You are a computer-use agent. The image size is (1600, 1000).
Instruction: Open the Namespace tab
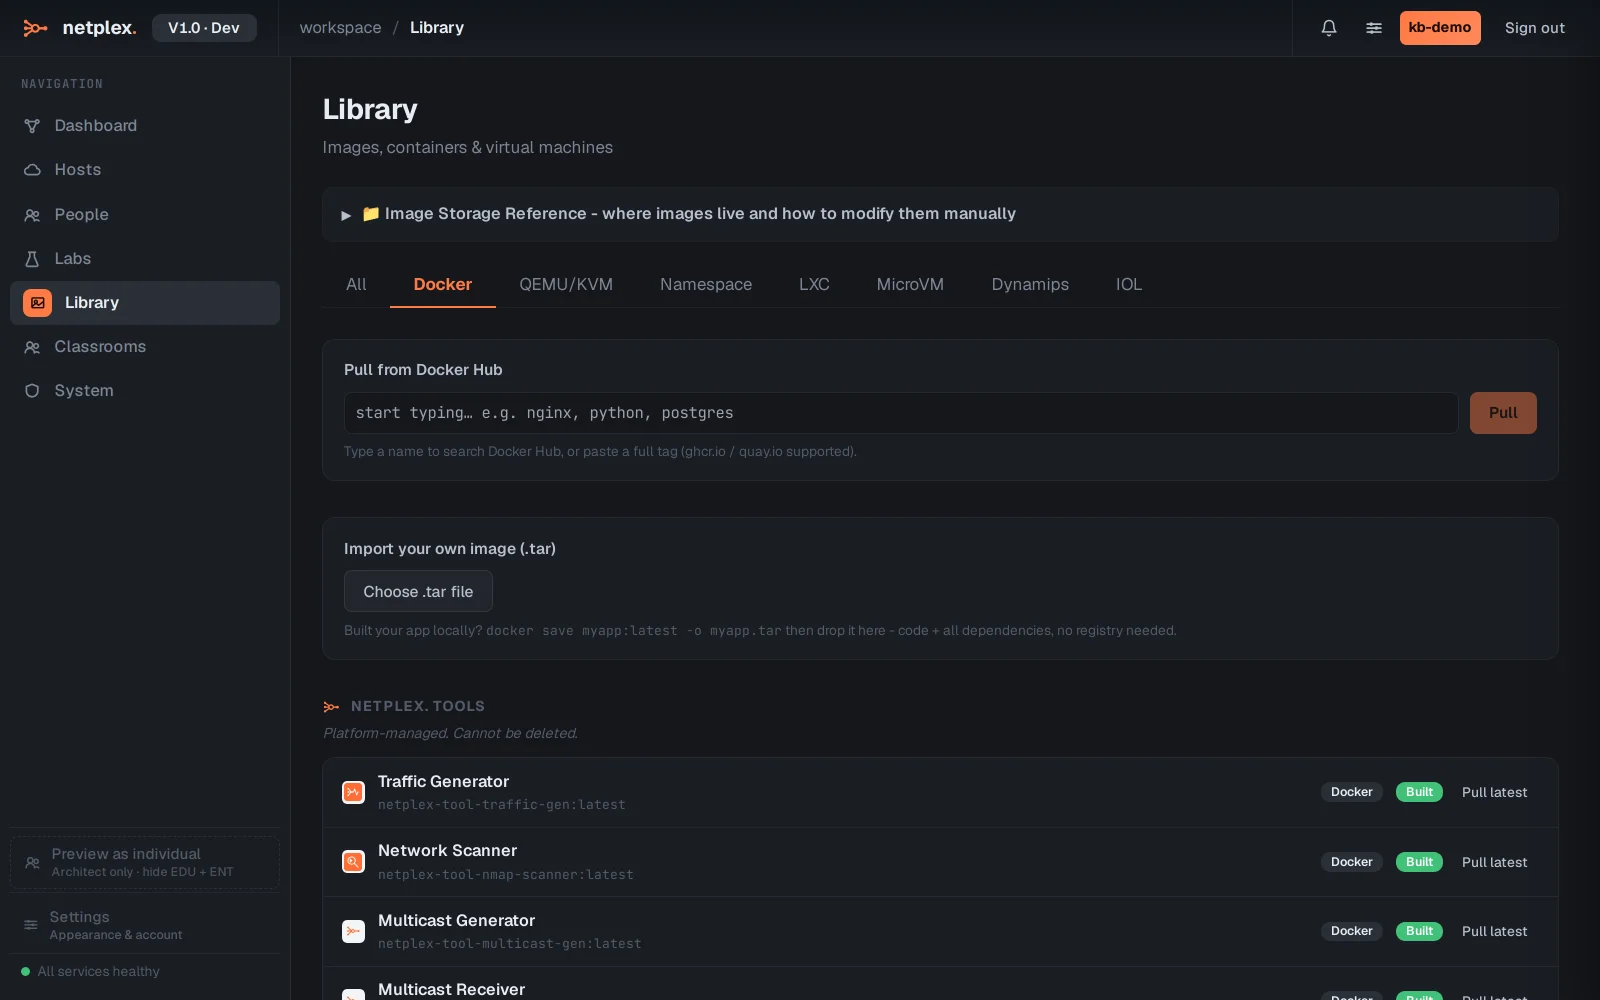(x=706, y=285)
